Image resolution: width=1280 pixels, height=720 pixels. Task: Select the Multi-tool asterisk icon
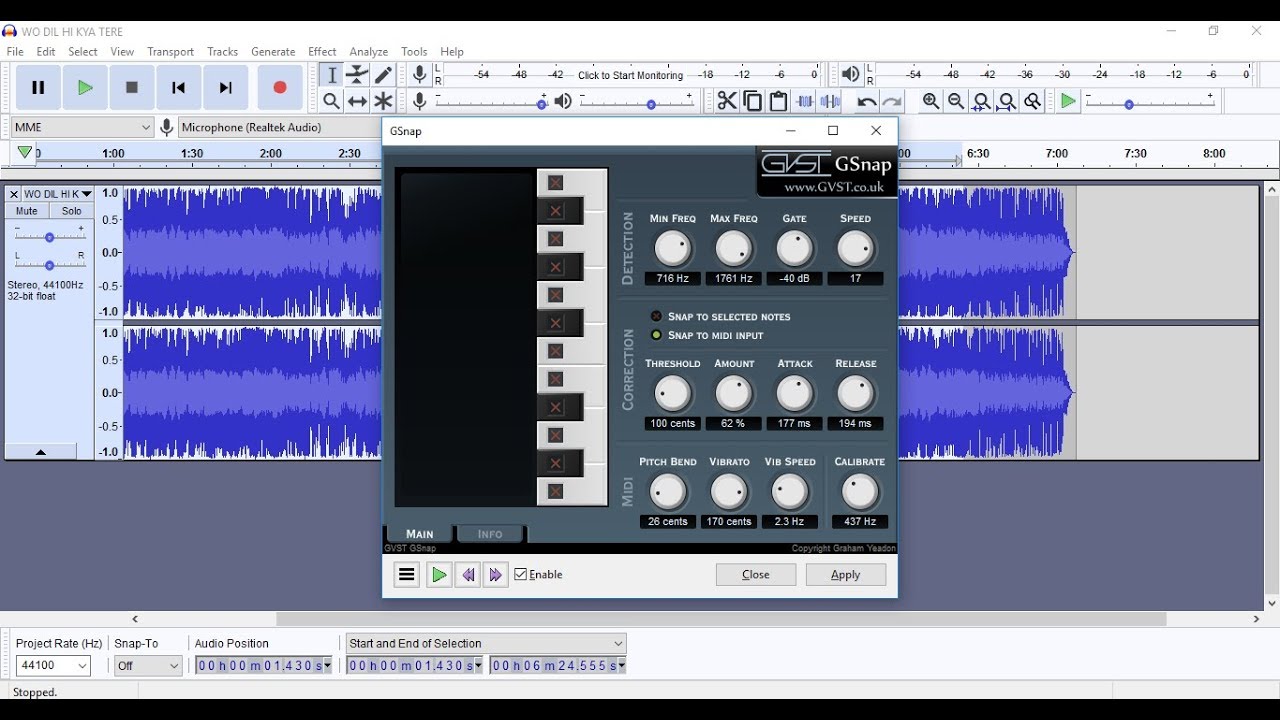(x=383, y=101)
